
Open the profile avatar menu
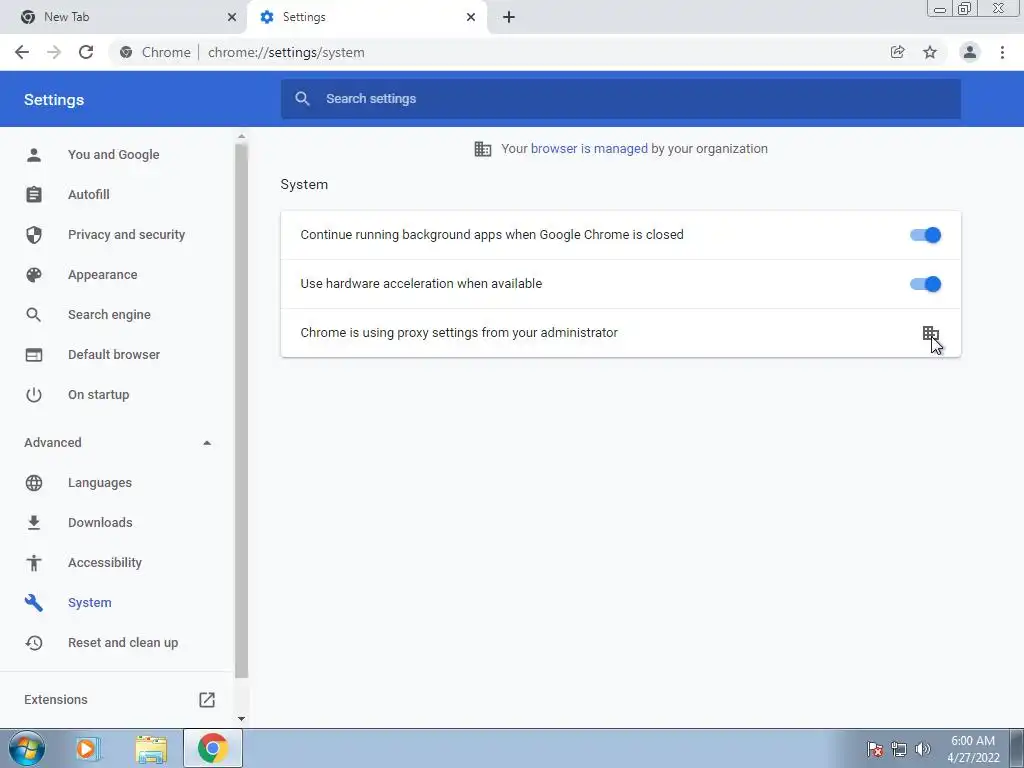pos(970,52)
